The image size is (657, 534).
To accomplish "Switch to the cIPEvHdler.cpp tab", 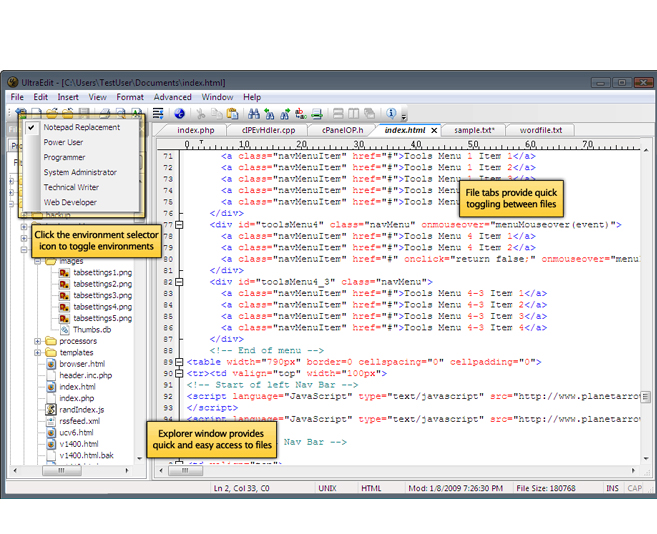I will [x=268, y=130].
